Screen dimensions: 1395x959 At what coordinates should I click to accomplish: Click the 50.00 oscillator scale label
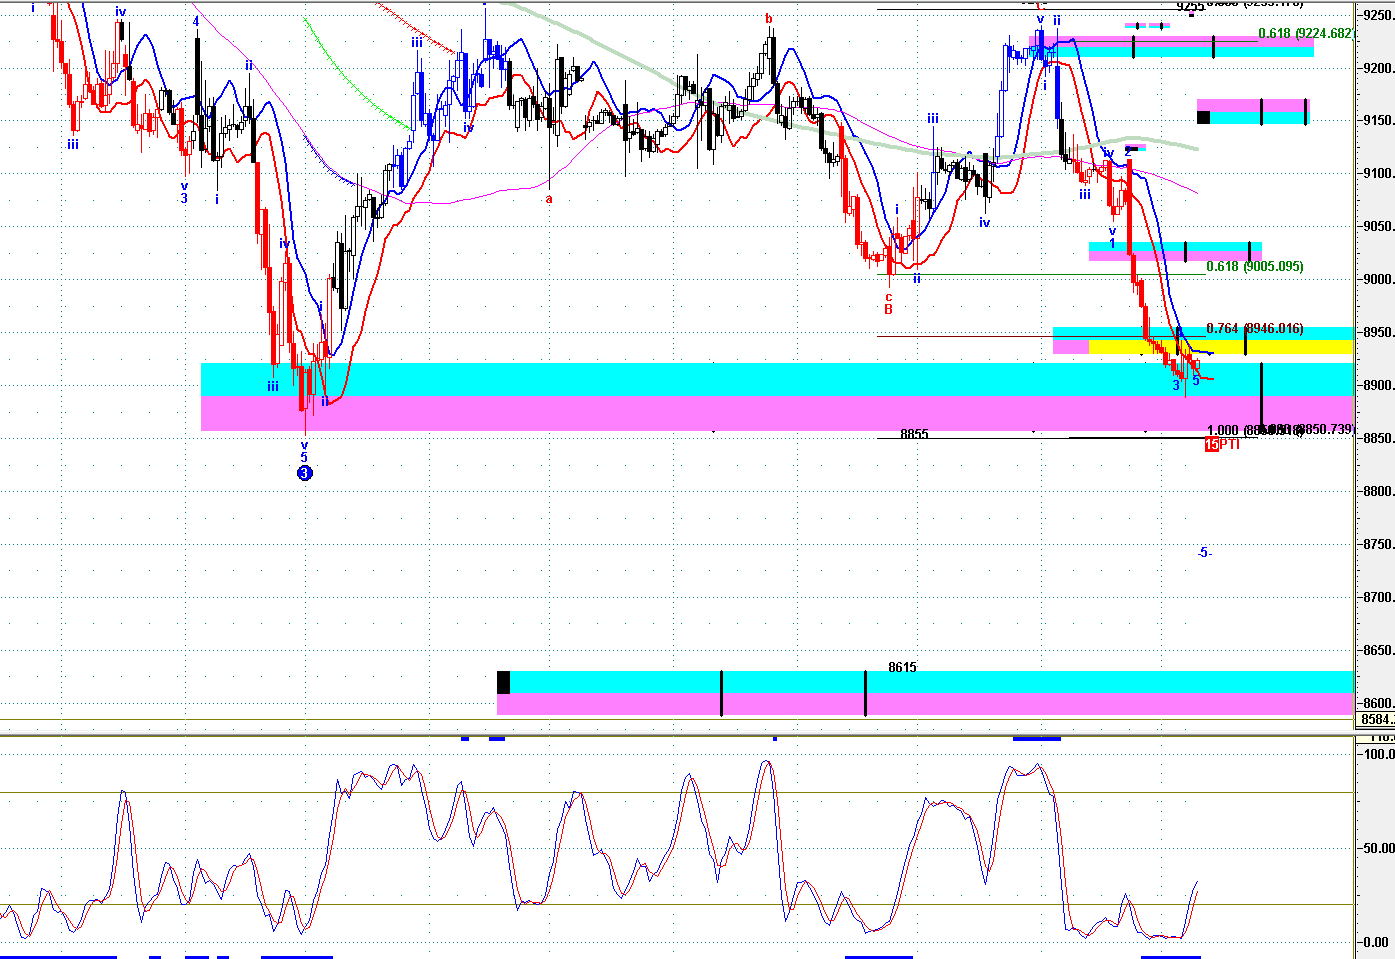click(1379, 848)
